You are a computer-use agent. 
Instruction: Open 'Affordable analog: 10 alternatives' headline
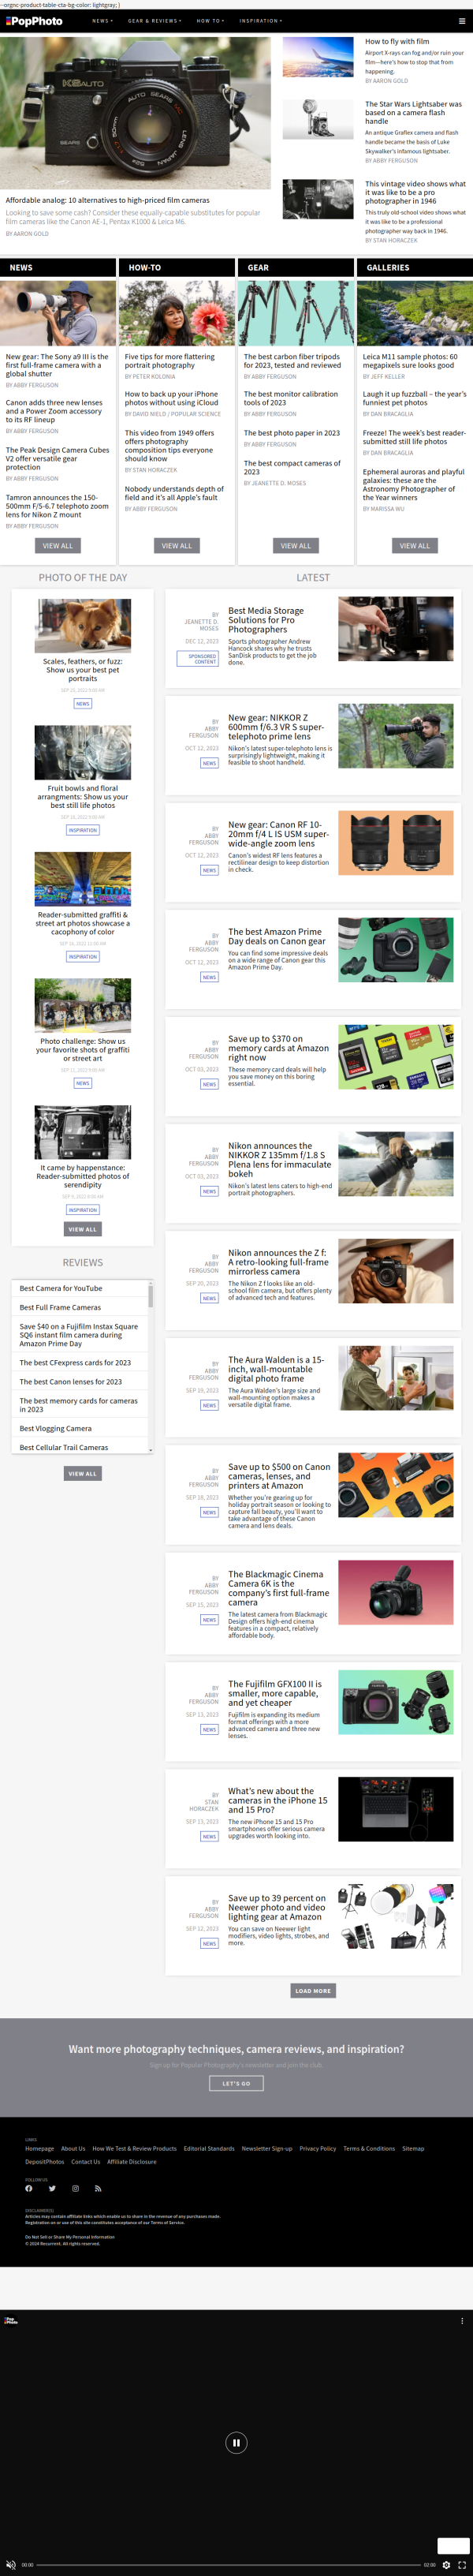108,200
